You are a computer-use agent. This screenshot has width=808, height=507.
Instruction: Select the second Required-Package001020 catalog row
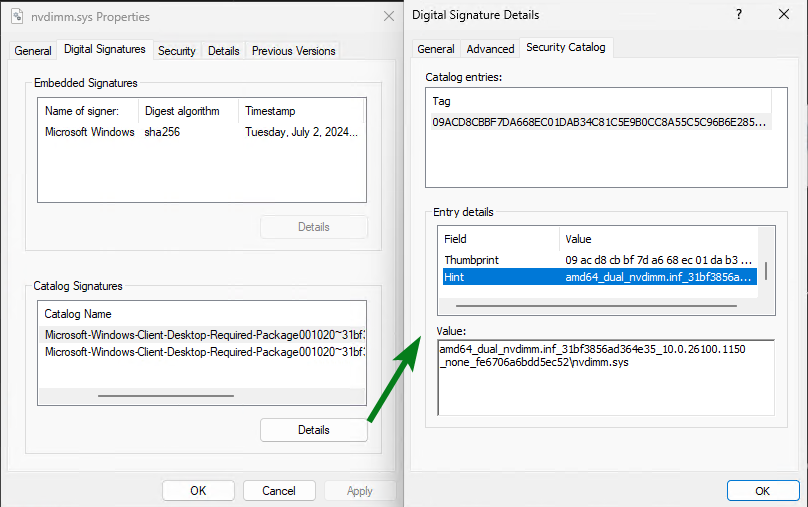(203, 352)
